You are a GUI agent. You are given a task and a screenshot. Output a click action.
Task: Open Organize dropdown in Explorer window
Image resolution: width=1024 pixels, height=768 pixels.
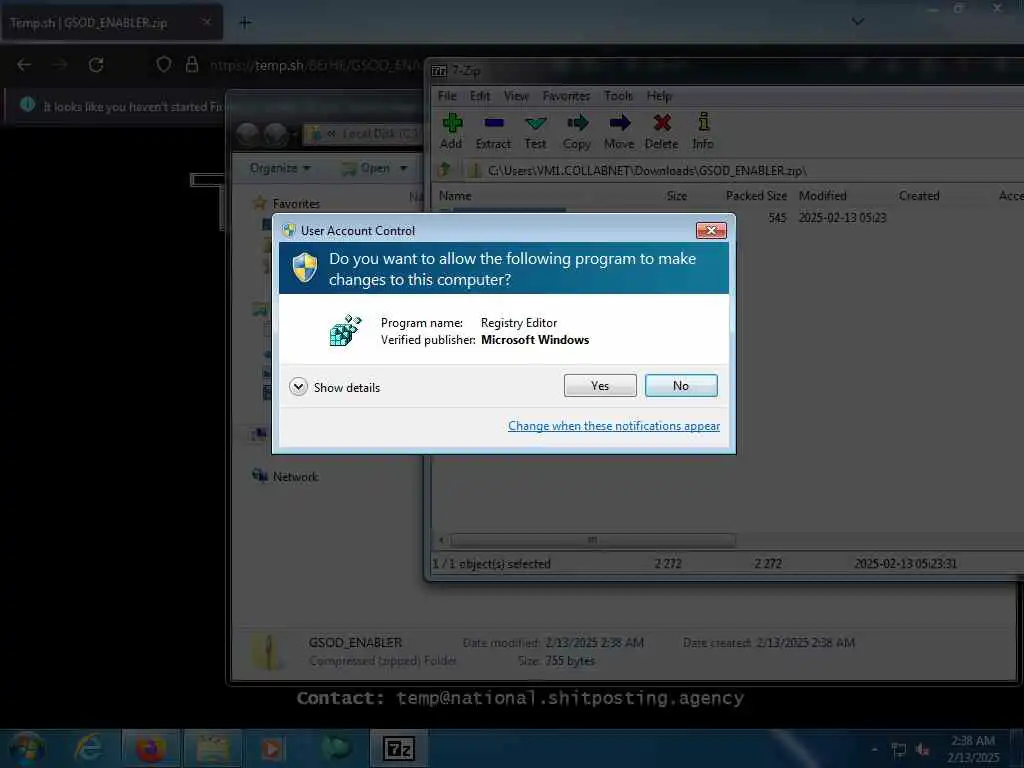click(280, 168)
